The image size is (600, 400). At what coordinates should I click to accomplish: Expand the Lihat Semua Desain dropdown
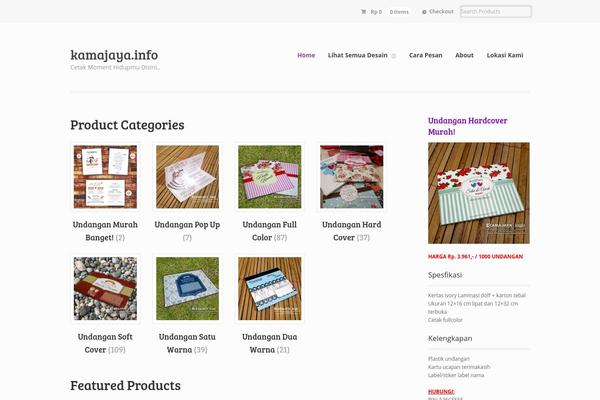click(394, 56)
